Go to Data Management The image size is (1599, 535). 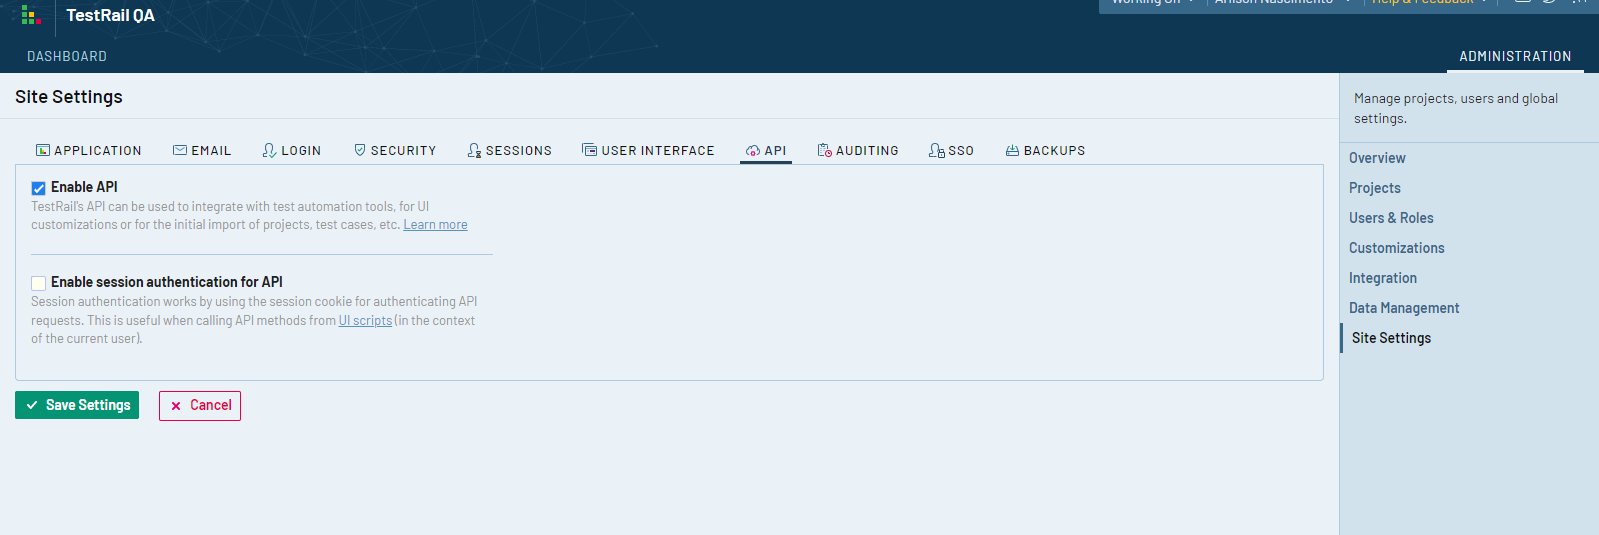(1404, 308)
